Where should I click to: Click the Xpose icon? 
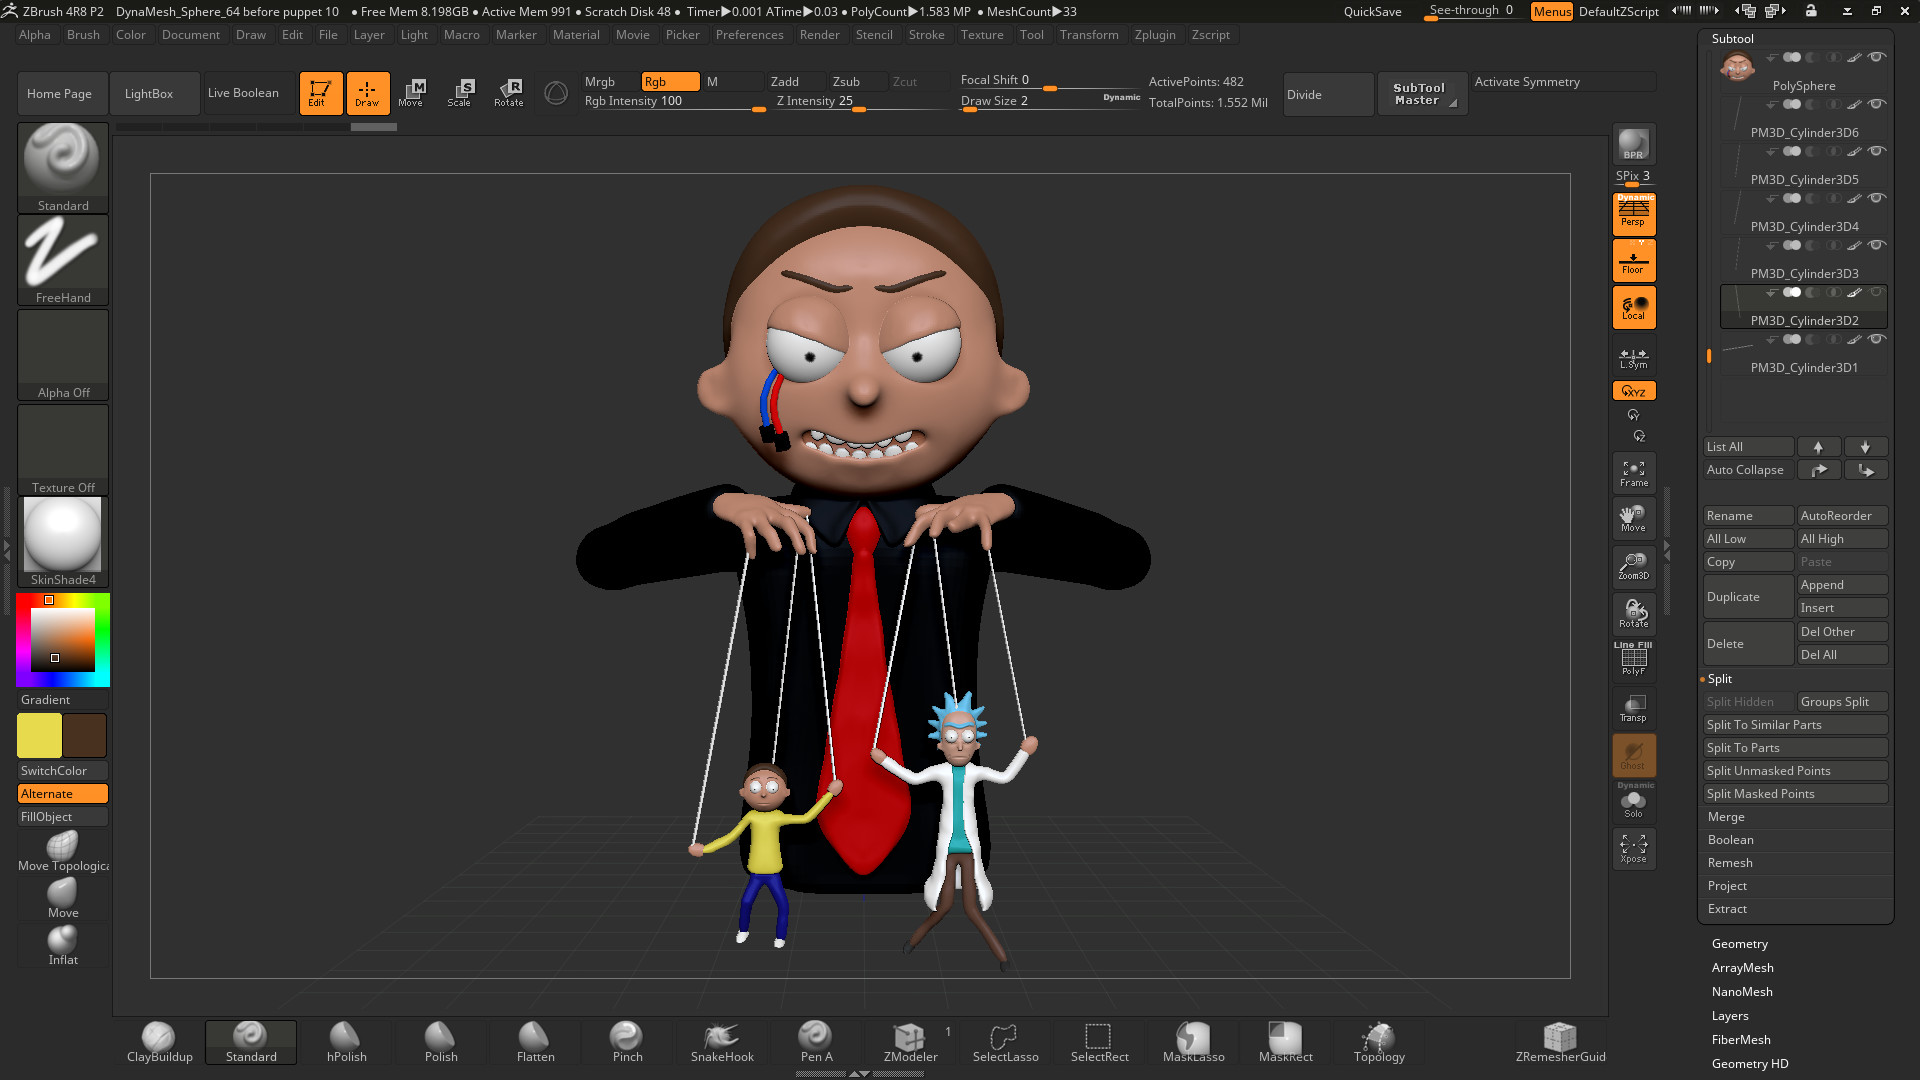(x=1634, y=849)
